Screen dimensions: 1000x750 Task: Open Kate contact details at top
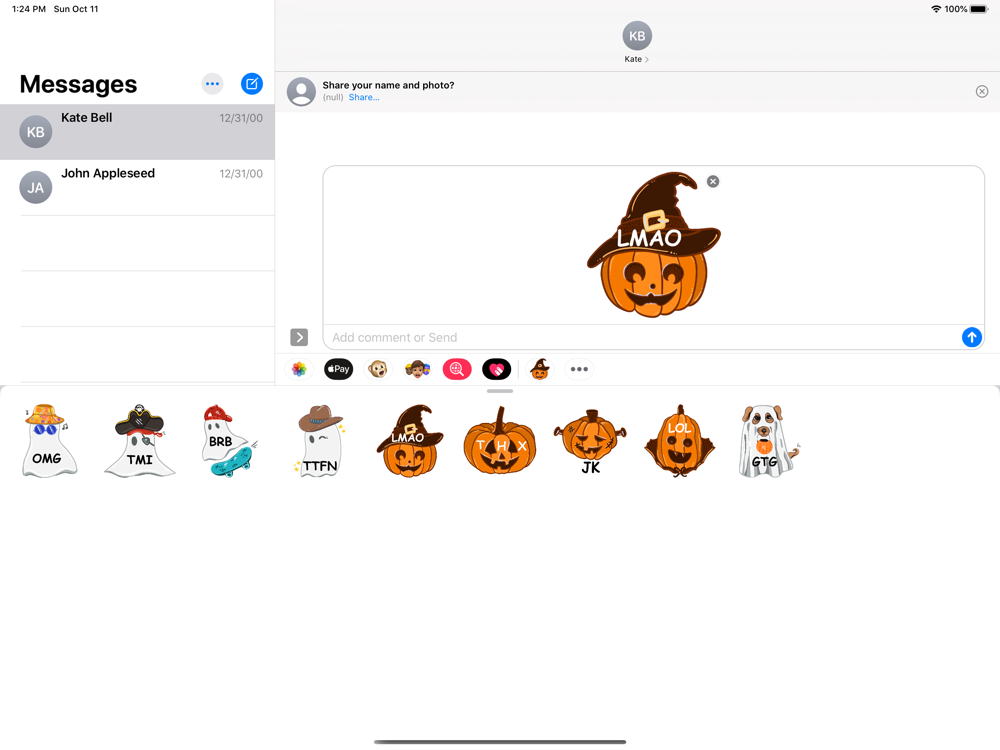click(636, 59)
